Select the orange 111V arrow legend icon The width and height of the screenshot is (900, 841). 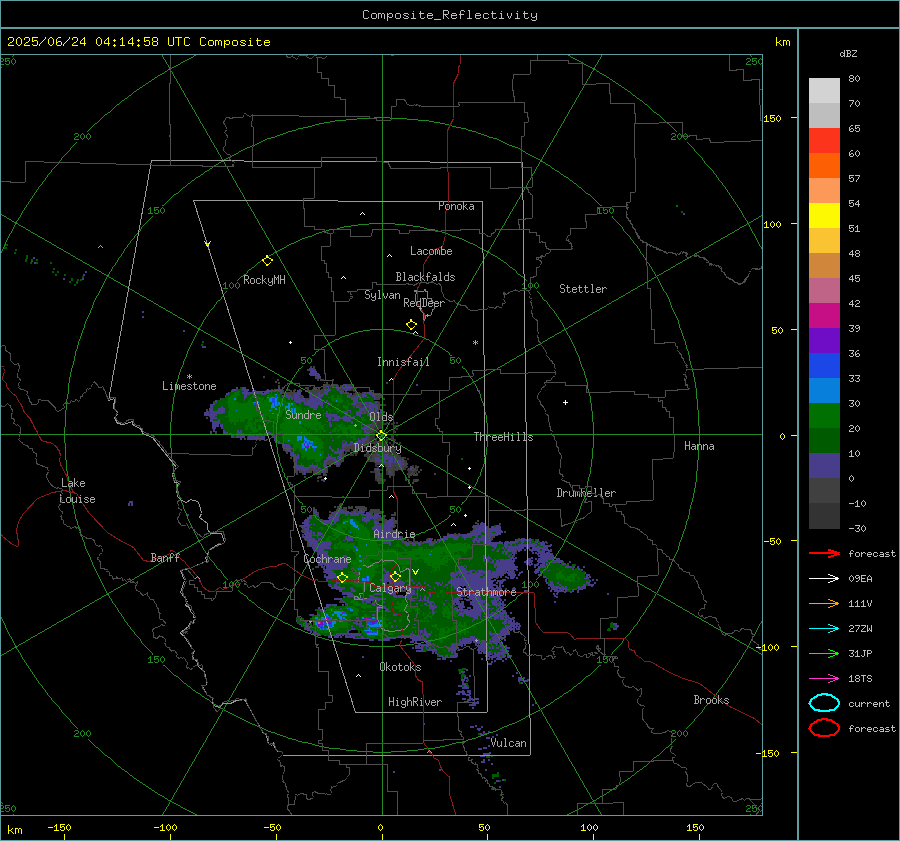coord(824,603)
